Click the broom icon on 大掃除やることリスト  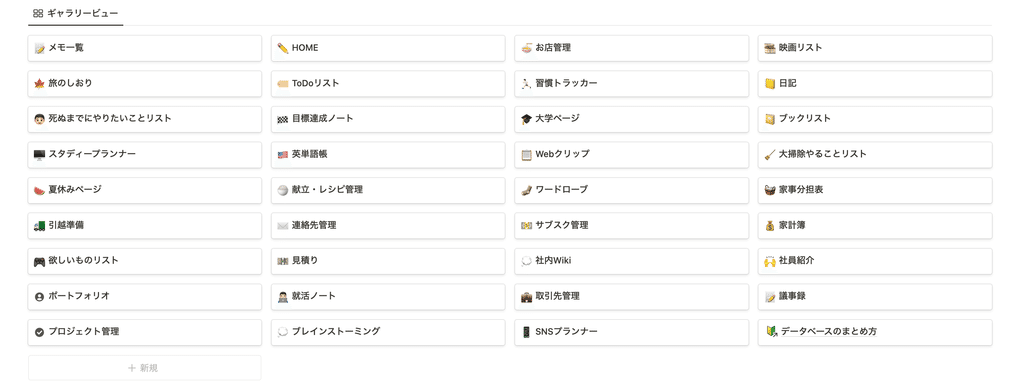click(x=770, y=155)
